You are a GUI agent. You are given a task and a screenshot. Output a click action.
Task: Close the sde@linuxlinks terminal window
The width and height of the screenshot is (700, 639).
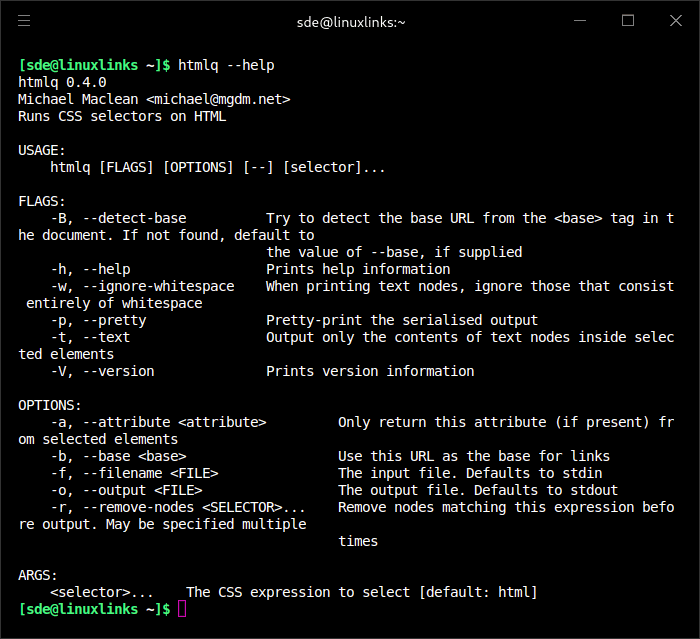(676, 21)
